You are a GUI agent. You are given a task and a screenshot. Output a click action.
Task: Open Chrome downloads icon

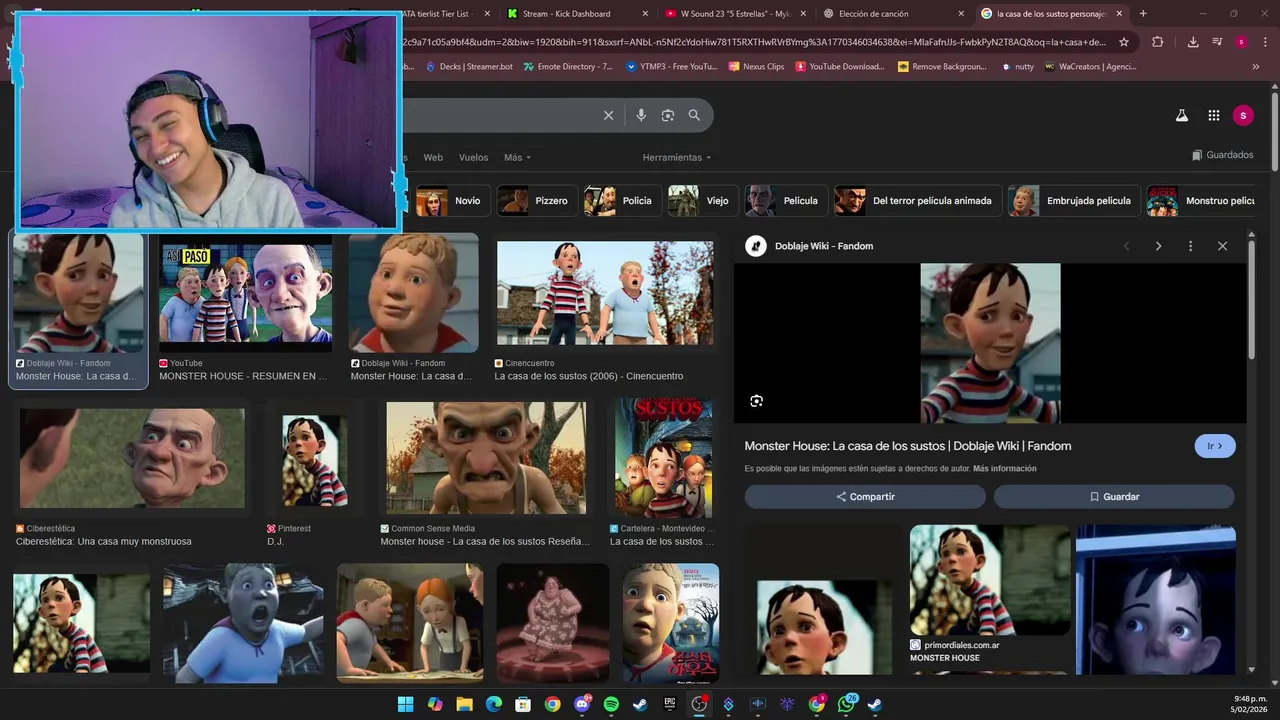coord(1193,42)
